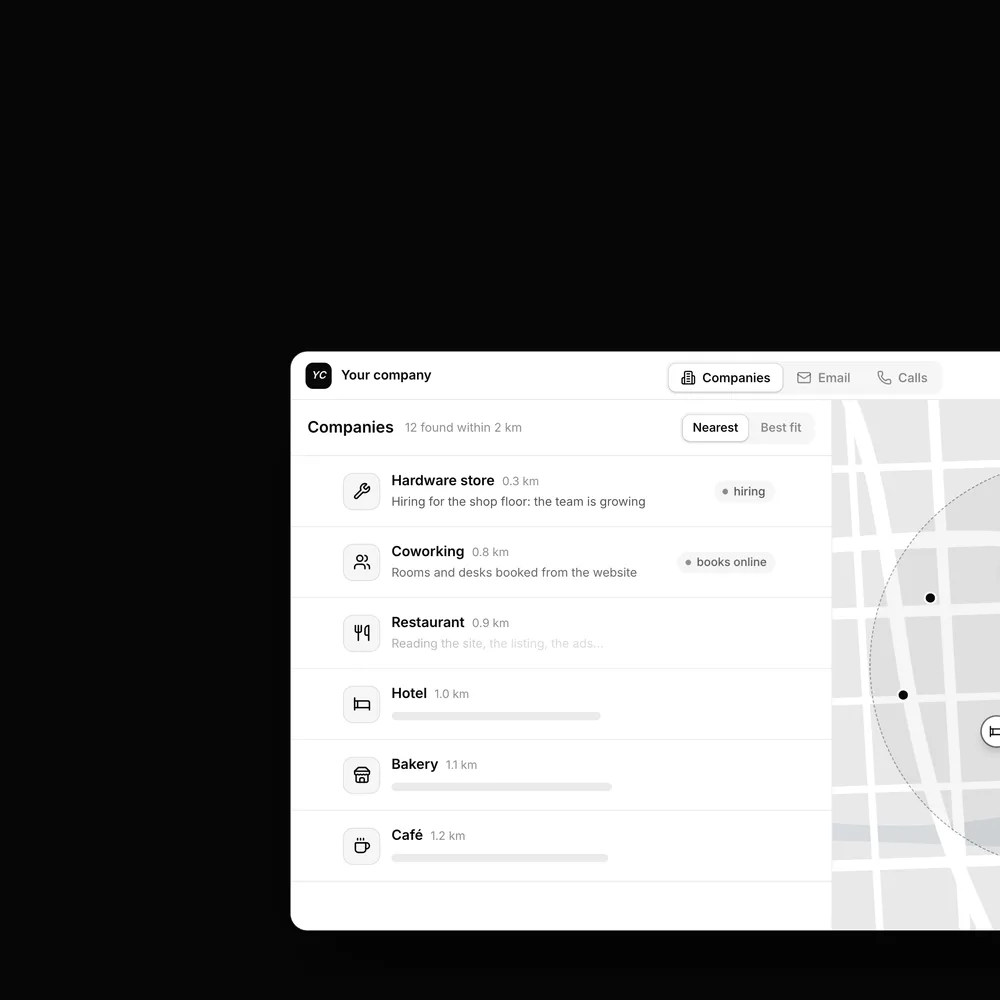
Task: Click the Bakery storefront icon
Action: pyautogui.click(x=362, y=775)
